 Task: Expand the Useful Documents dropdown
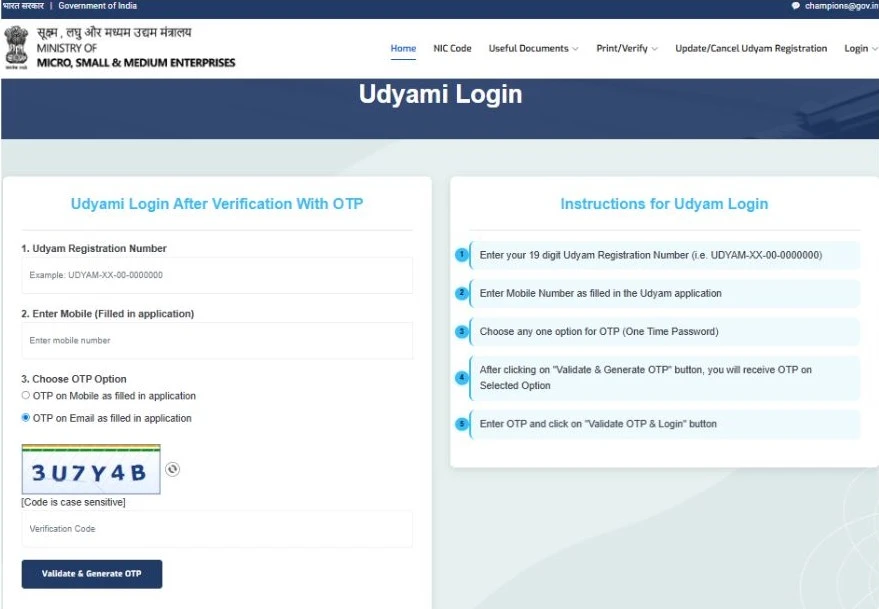(533, 48)
